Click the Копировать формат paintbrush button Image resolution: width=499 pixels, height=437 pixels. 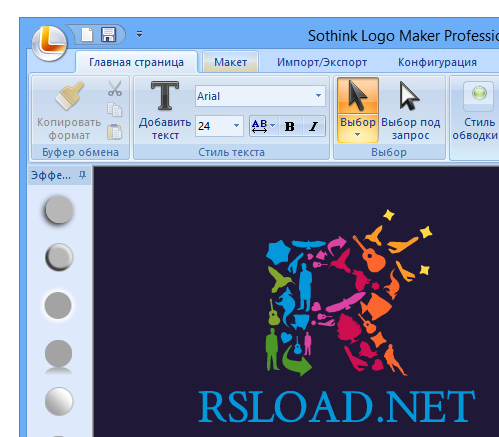pyautogui.click(x=69, y=111)
